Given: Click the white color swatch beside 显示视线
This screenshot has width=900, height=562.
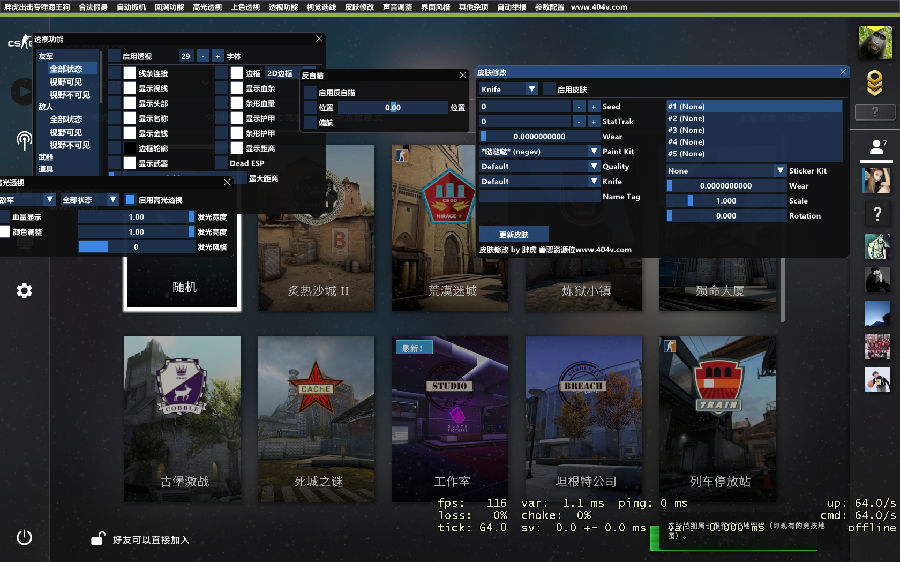Looking at the screenshot, I should click(x=130, y=88).
